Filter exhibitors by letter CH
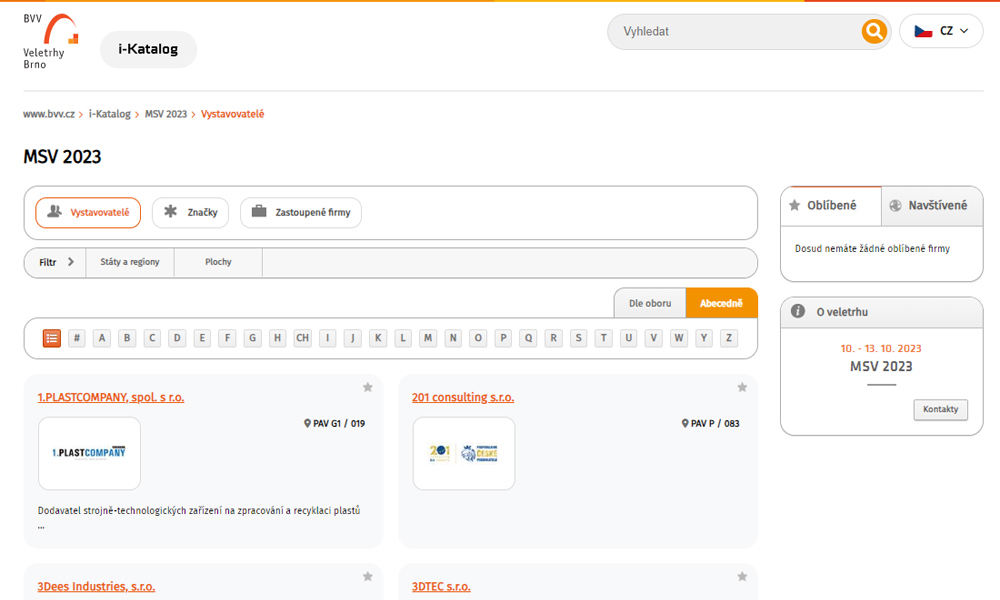 coord(302,338)
